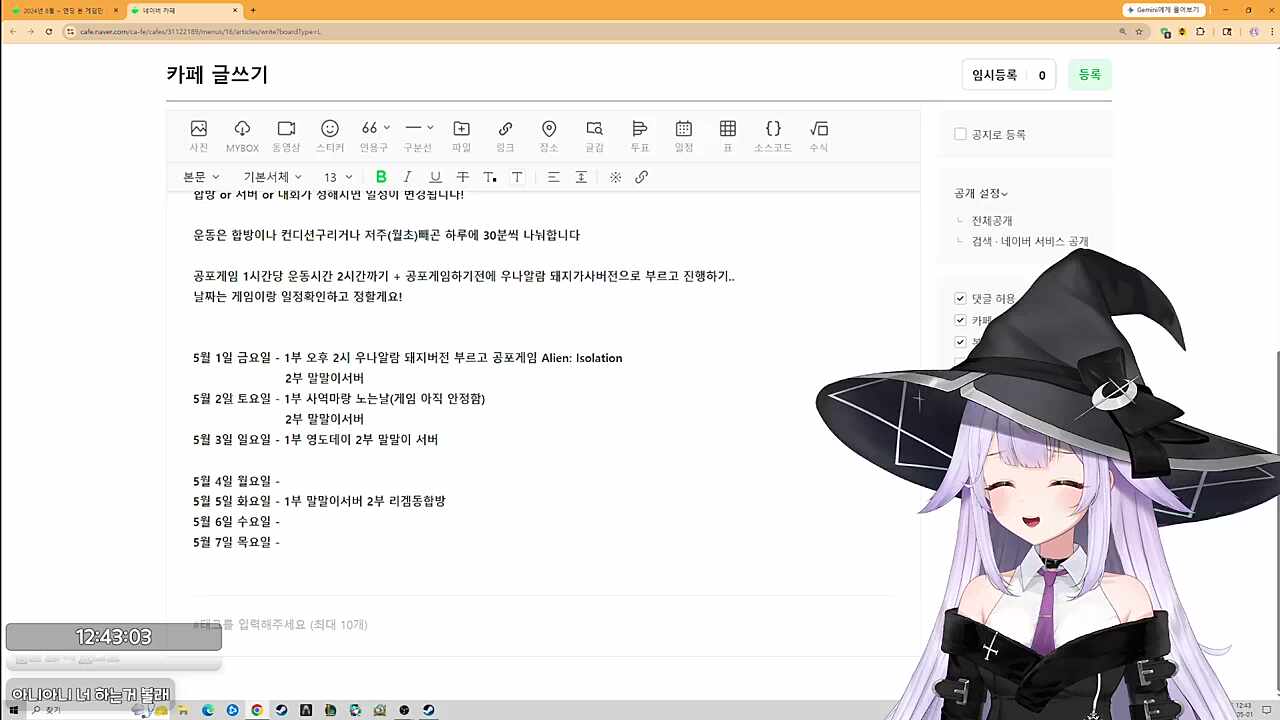Open the text color picker
Viewport: 1280px width, 720px height.
click(x=490, y=177)
